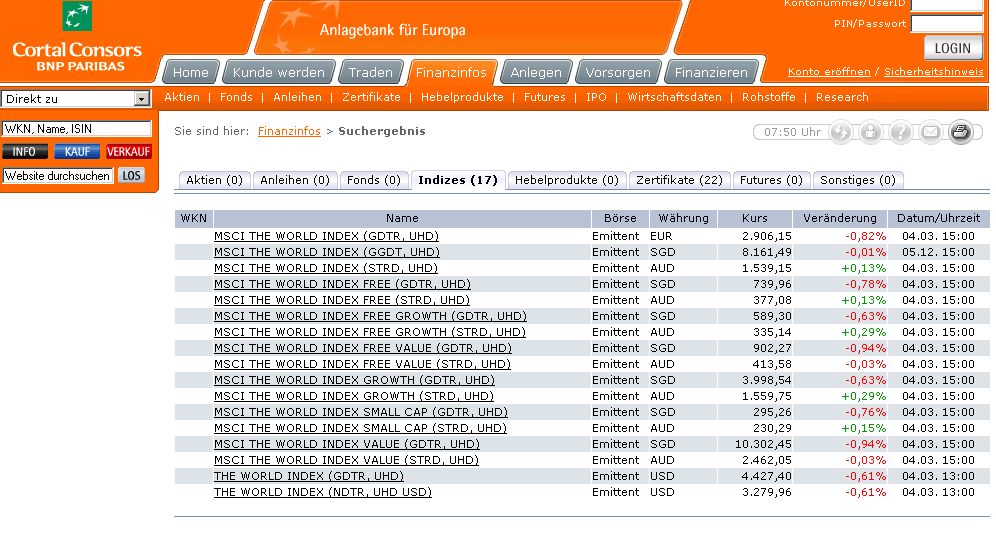This screenshot has width=996, height=541.
Task: Open IPO in the orange submenu
Action: coord(596,97)
